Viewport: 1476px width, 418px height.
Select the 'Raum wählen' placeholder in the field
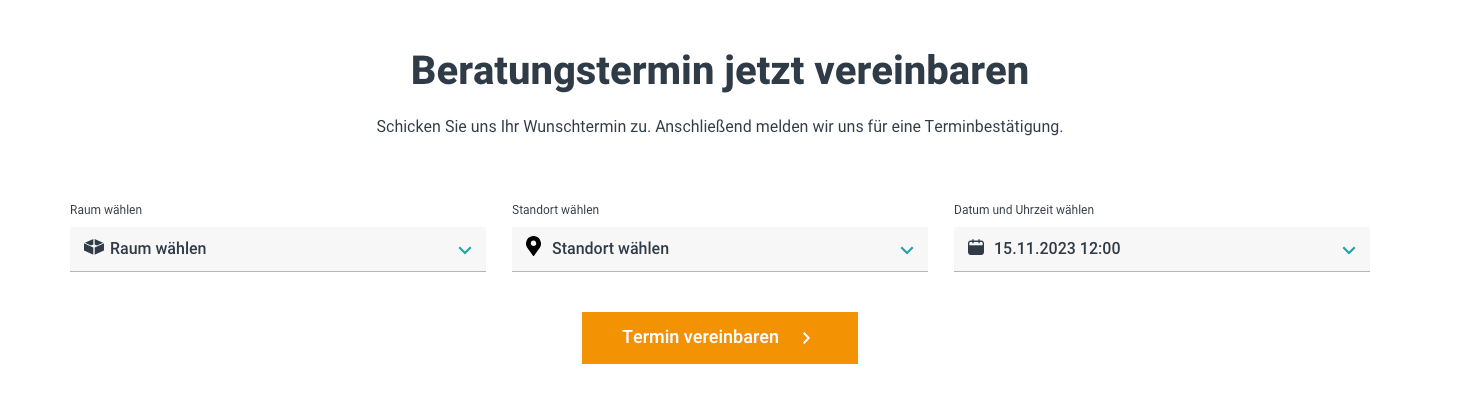158,248
